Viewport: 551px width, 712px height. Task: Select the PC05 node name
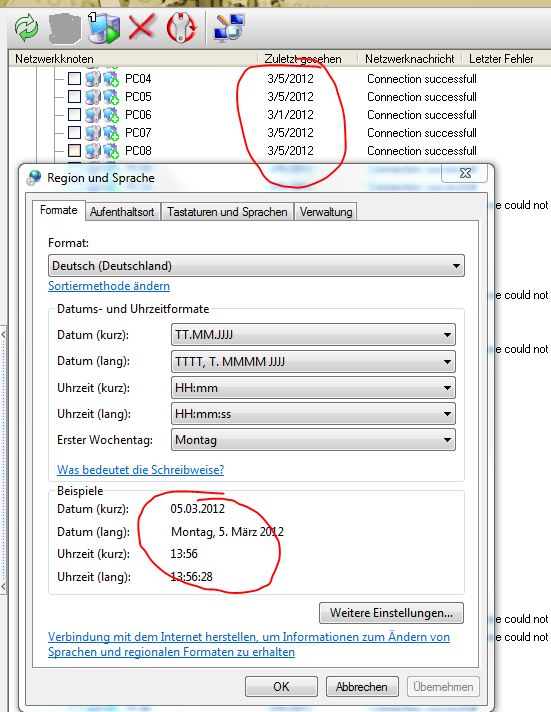[x=138, y=97]
